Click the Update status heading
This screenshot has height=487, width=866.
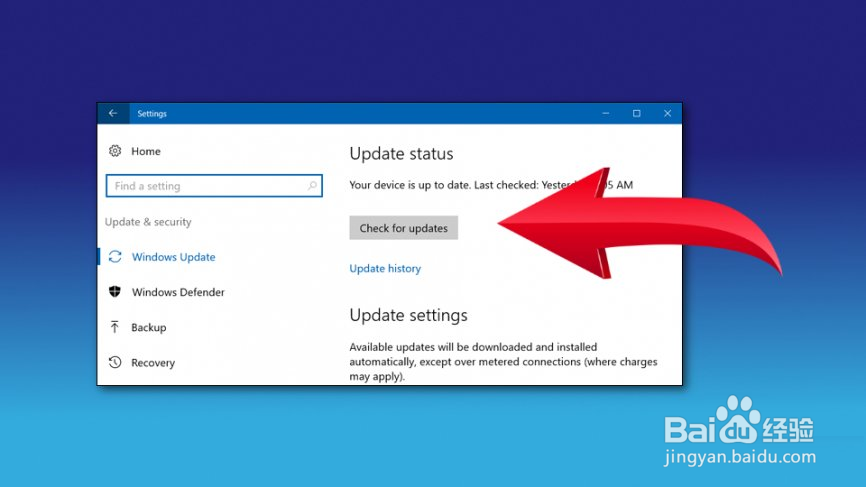(402, 153)
